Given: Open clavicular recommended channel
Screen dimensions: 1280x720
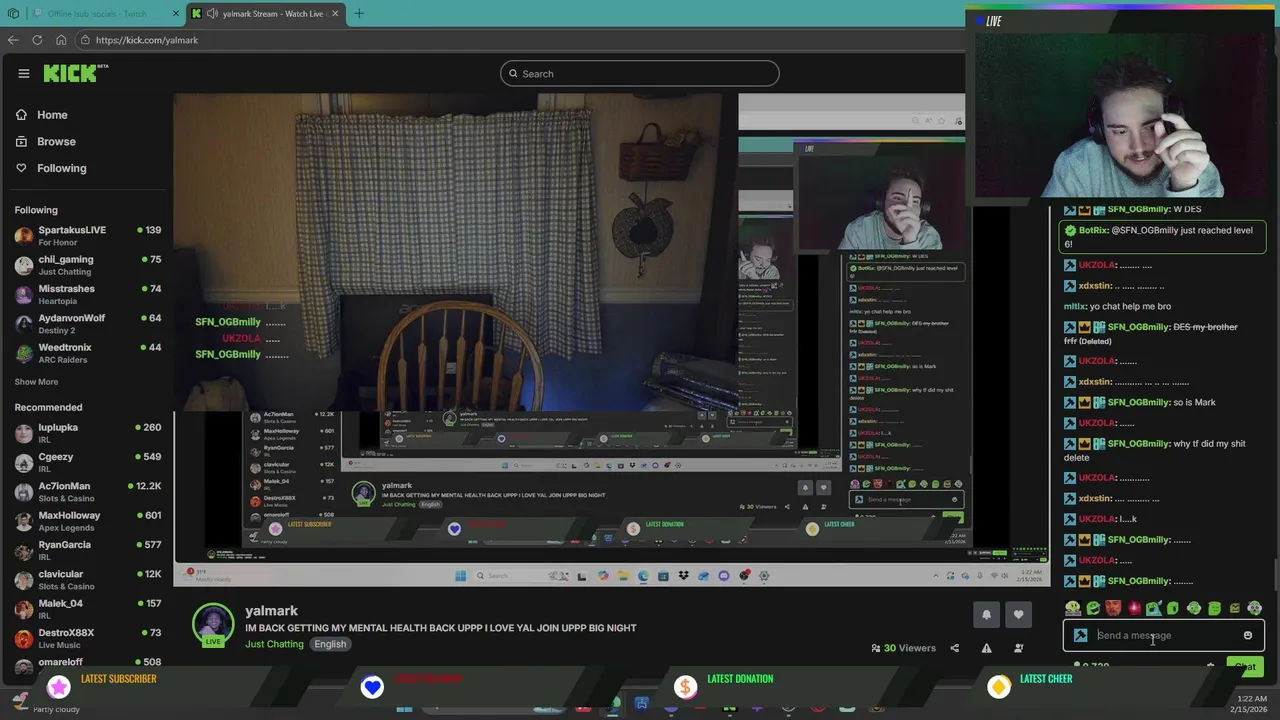Looking at the screenshot, I should [x=88, y=579].
